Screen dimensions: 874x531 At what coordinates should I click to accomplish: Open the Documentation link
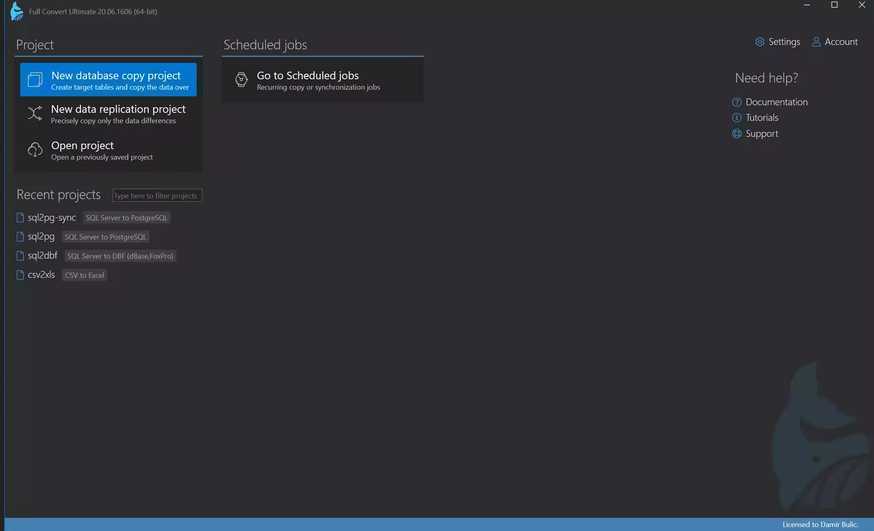click(776, 102)
